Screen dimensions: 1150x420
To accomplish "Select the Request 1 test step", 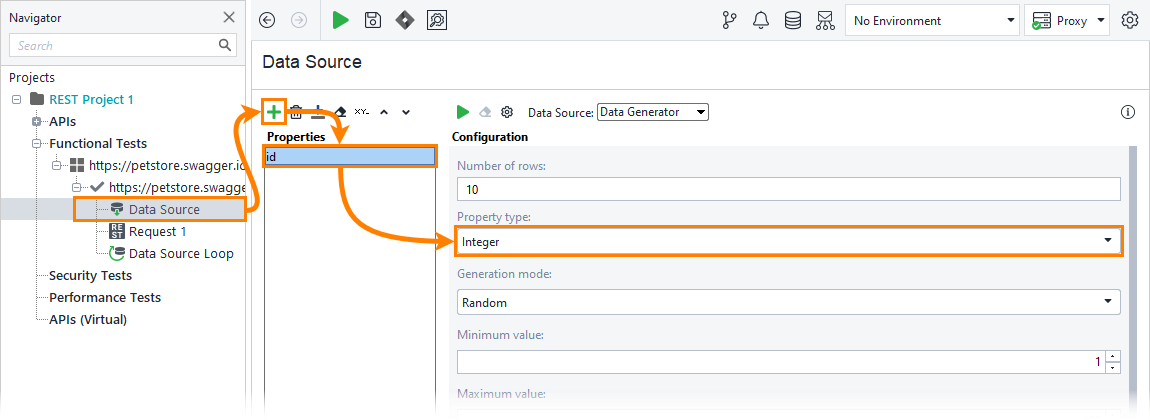I will tap(158, 232).
